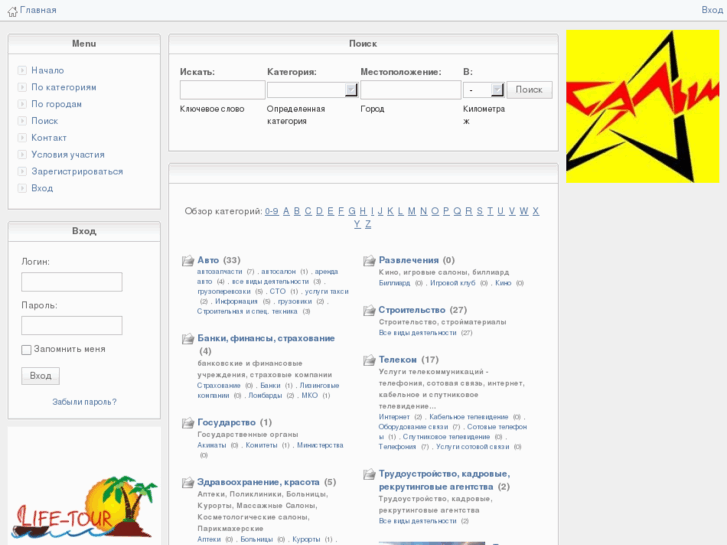Click the Главная link in top bar
Viewport: 727px width, 545px height.
[x=38, y=10]
